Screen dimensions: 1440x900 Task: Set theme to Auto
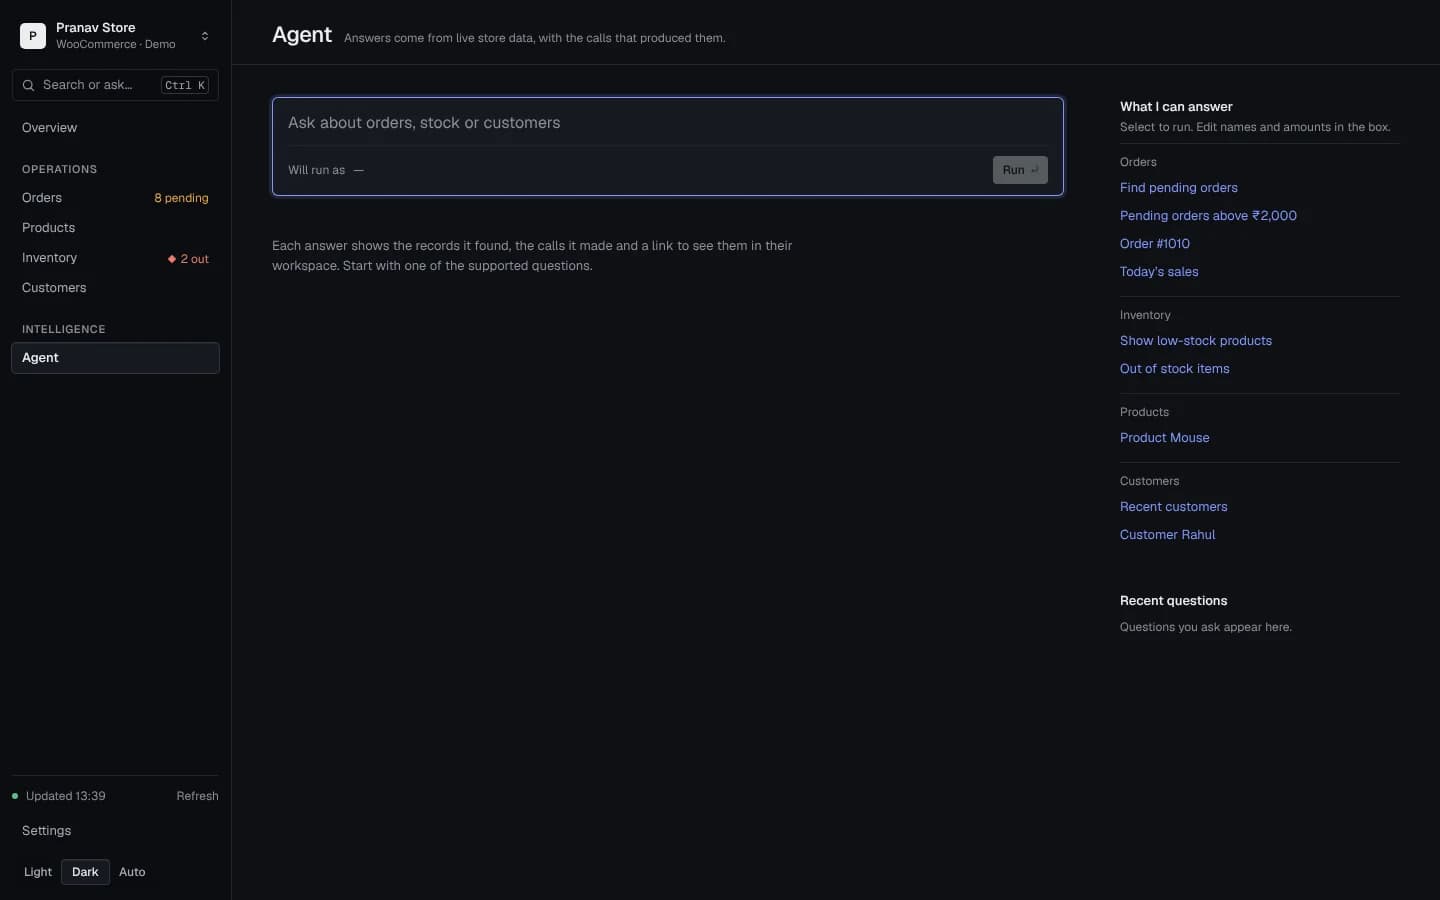pyautogui.click(x=132, y=872)
